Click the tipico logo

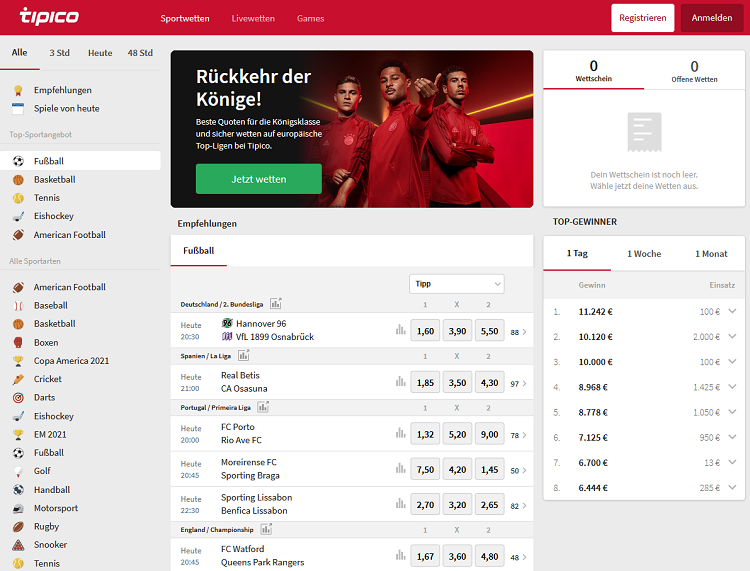49,16
